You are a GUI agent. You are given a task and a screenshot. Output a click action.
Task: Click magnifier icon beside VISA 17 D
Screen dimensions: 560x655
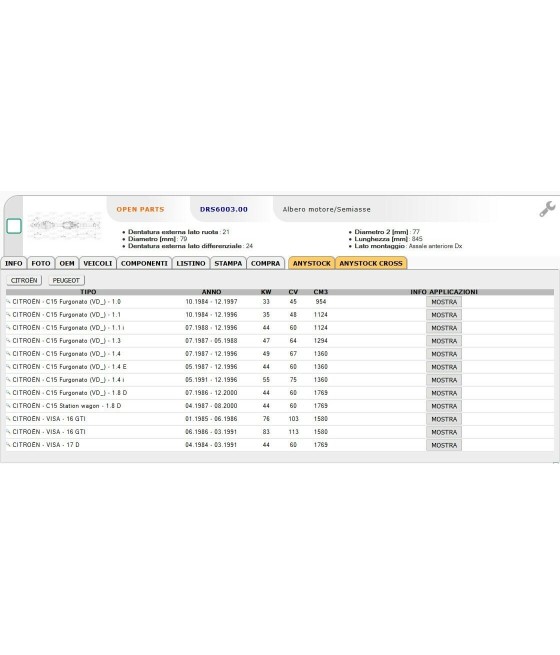point(8,445)
